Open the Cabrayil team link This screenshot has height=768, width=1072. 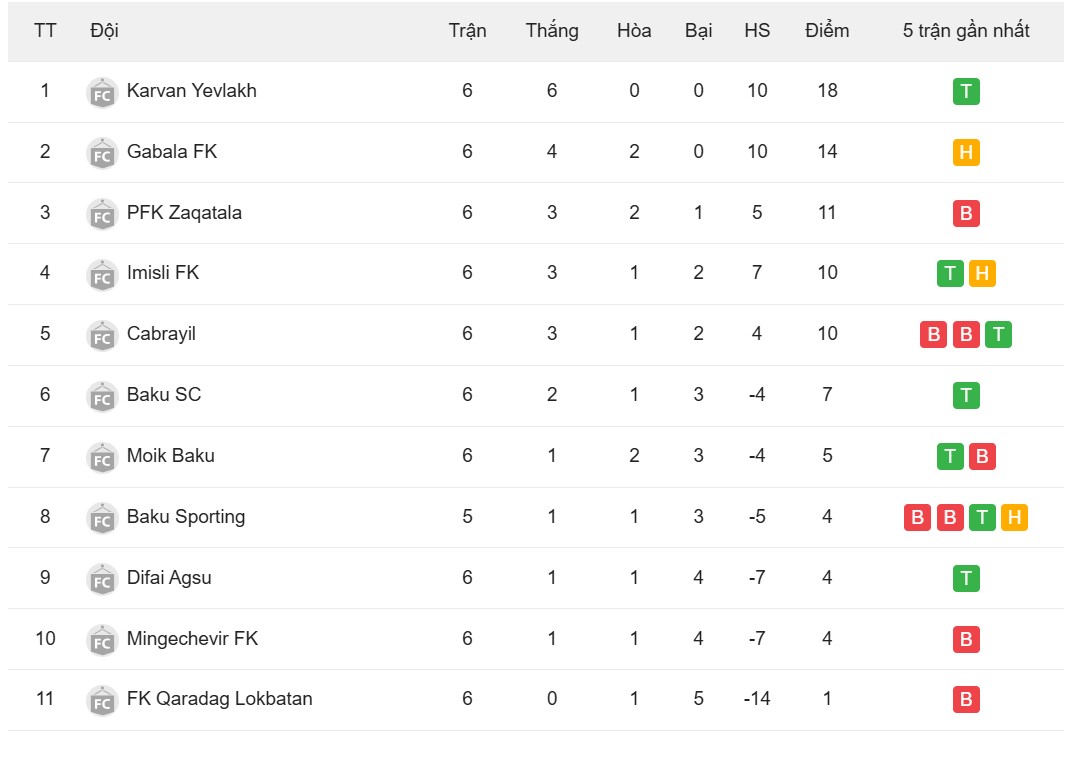click(x=161, y=334)
